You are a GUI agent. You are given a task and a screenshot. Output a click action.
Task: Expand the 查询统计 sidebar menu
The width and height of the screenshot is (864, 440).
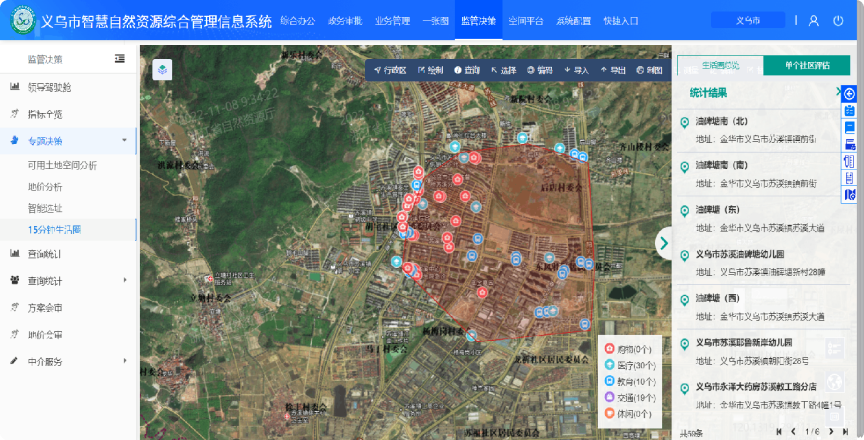coord(124,280)
